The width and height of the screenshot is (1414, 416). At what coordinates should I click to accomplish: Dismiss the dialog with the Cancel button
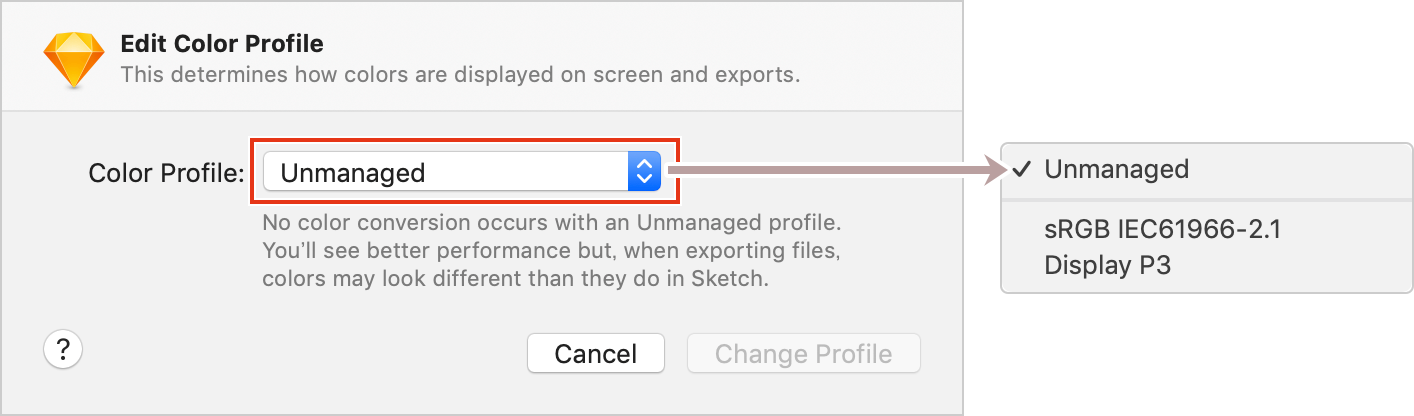pos(596,353)
